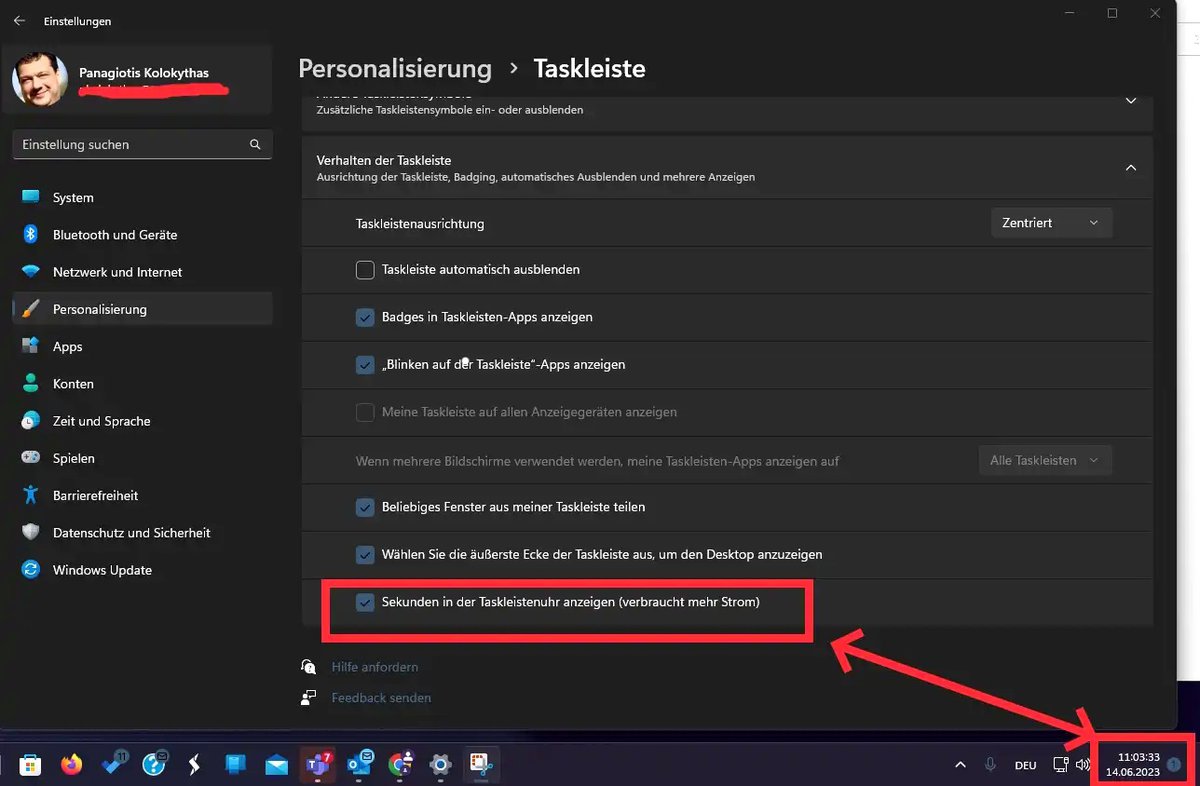Expand the additional taskbar symbols section
1200x786 pixels.
1131,101
